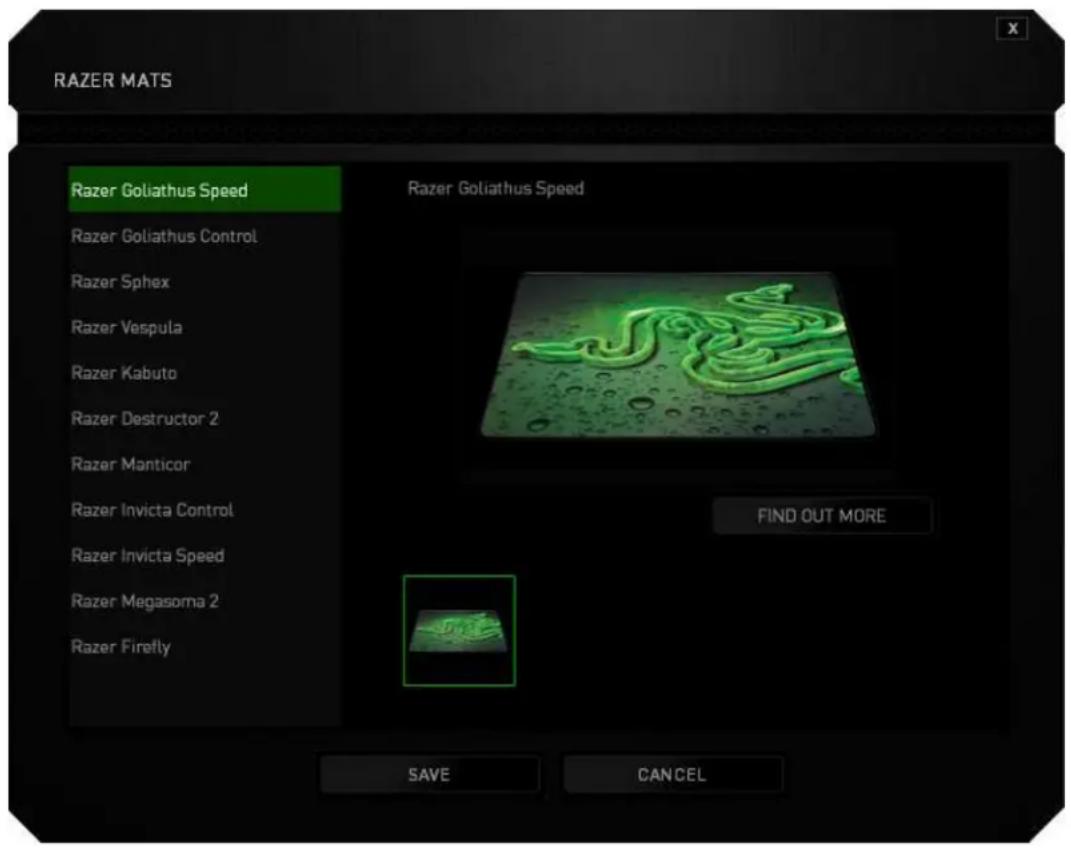This screenshot has height=848, width=1071.
Task: Select Razer Invicta Speed entry
Action: click(x=205, y=556)
